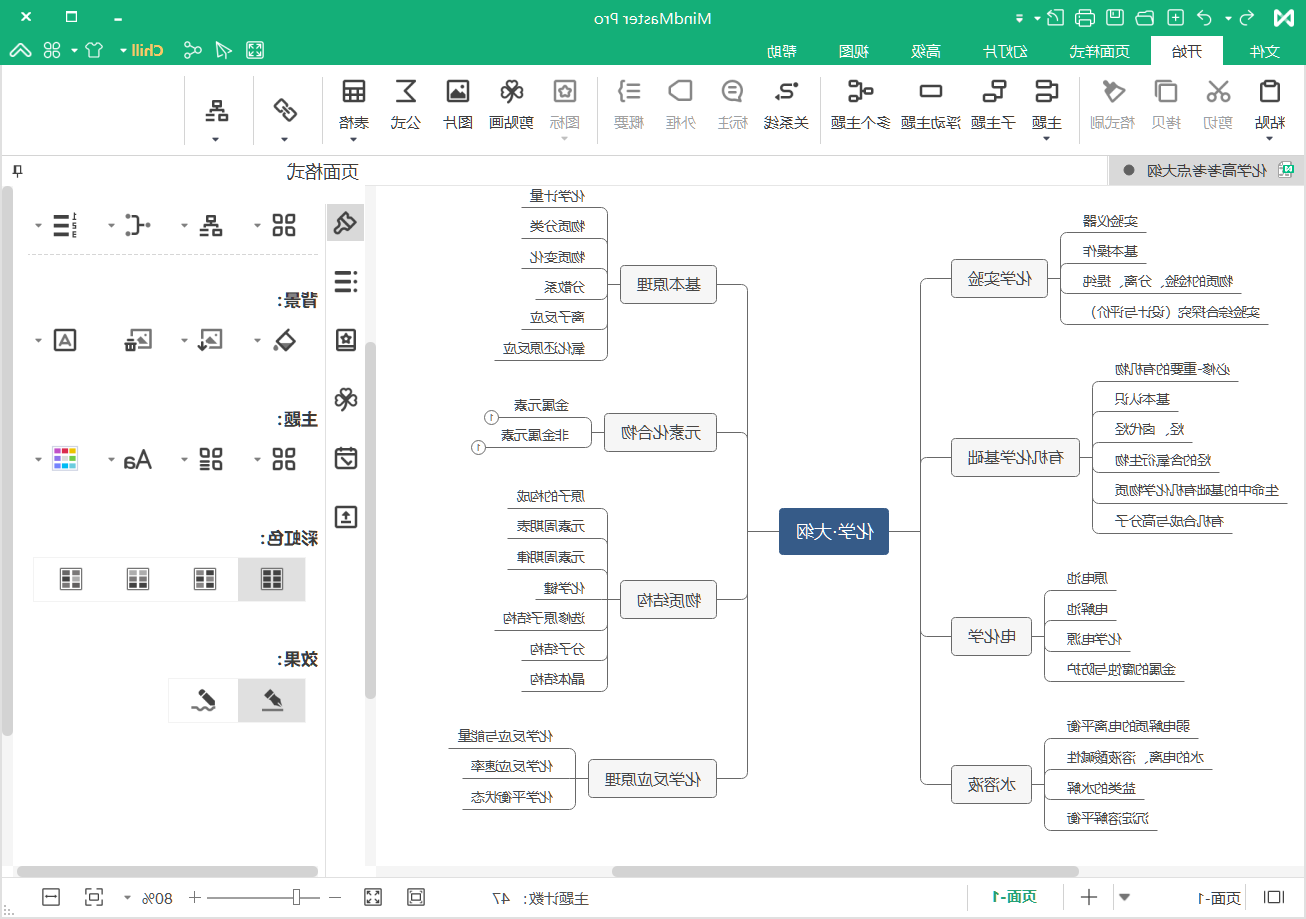Switch to the 帮助 tab
The width and height of the screenshot is (1306, 919).
point(782,51)
